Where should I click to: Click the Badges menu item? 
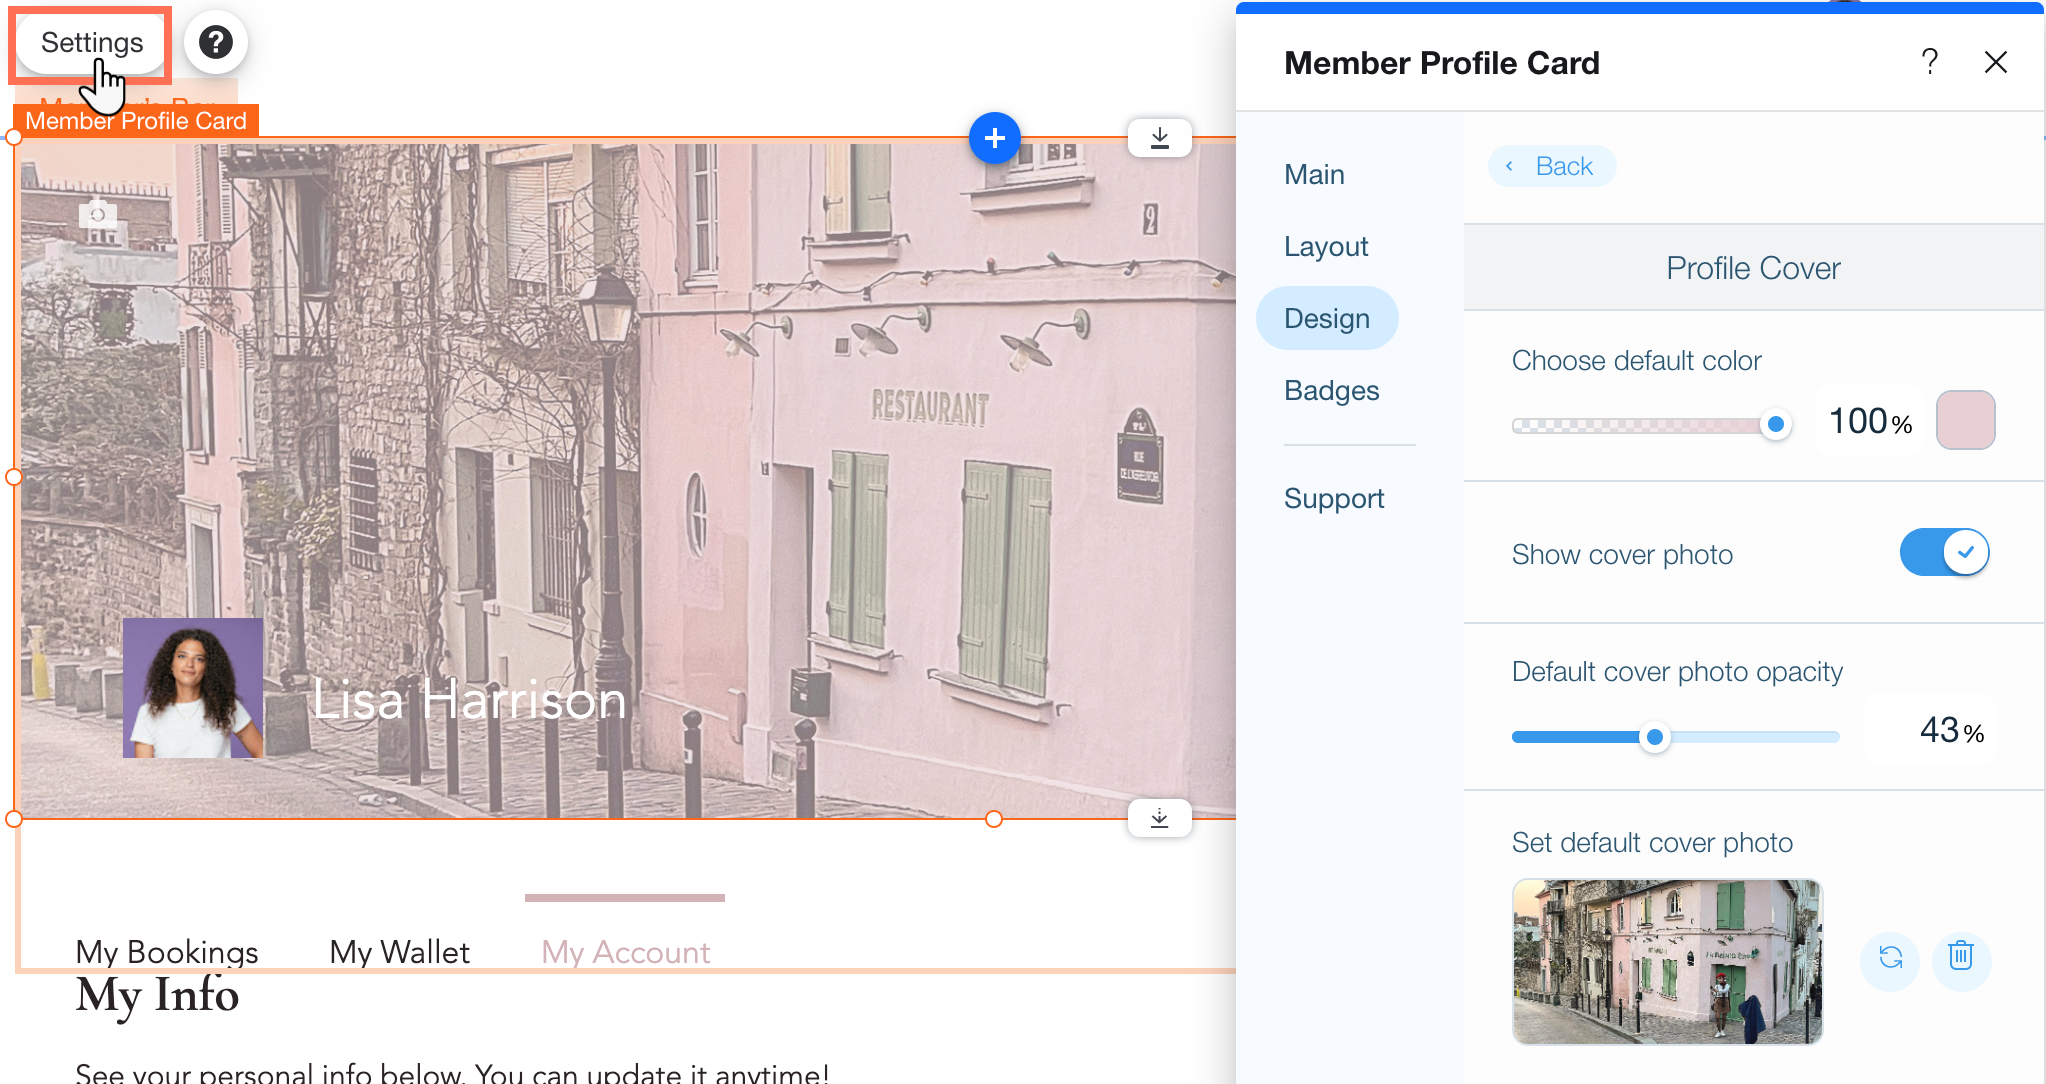click(1332, 390)
